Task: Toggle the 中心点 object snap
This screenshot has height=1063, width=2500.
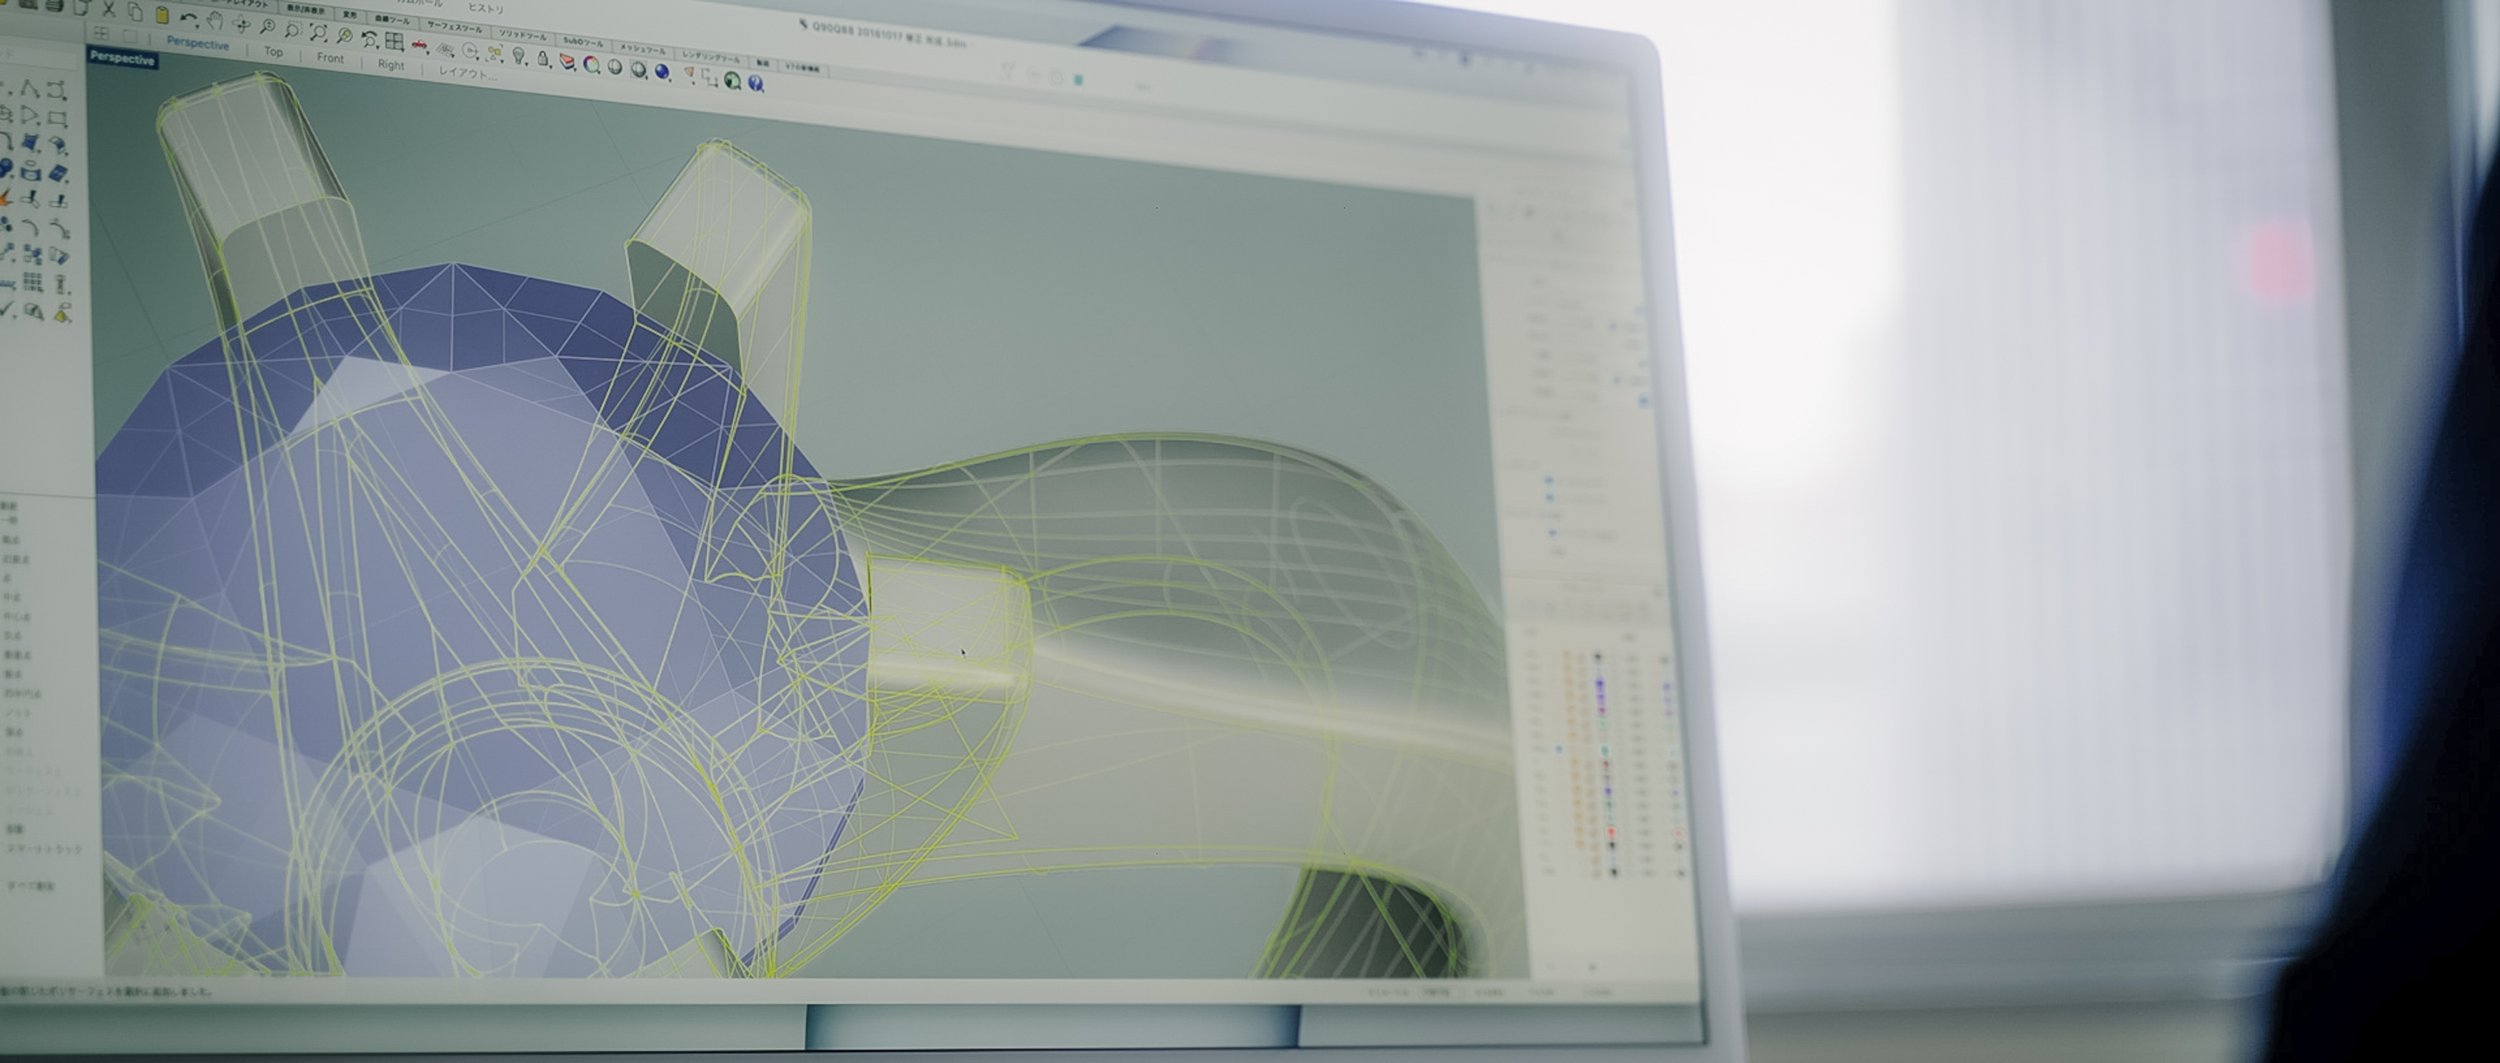Action: coord(17,616)
